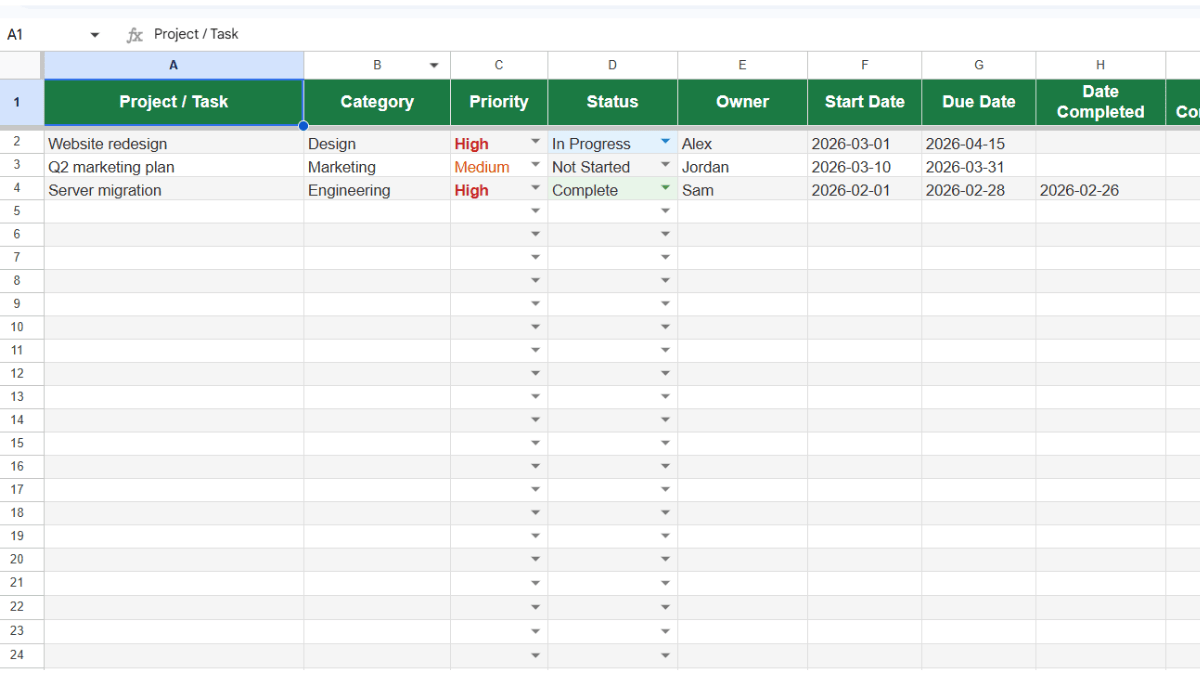Image resolution: width=1200 pixels, height=675 pixels.
Task: Click the Project / Task header cell
Action: [x=173, y=101]
